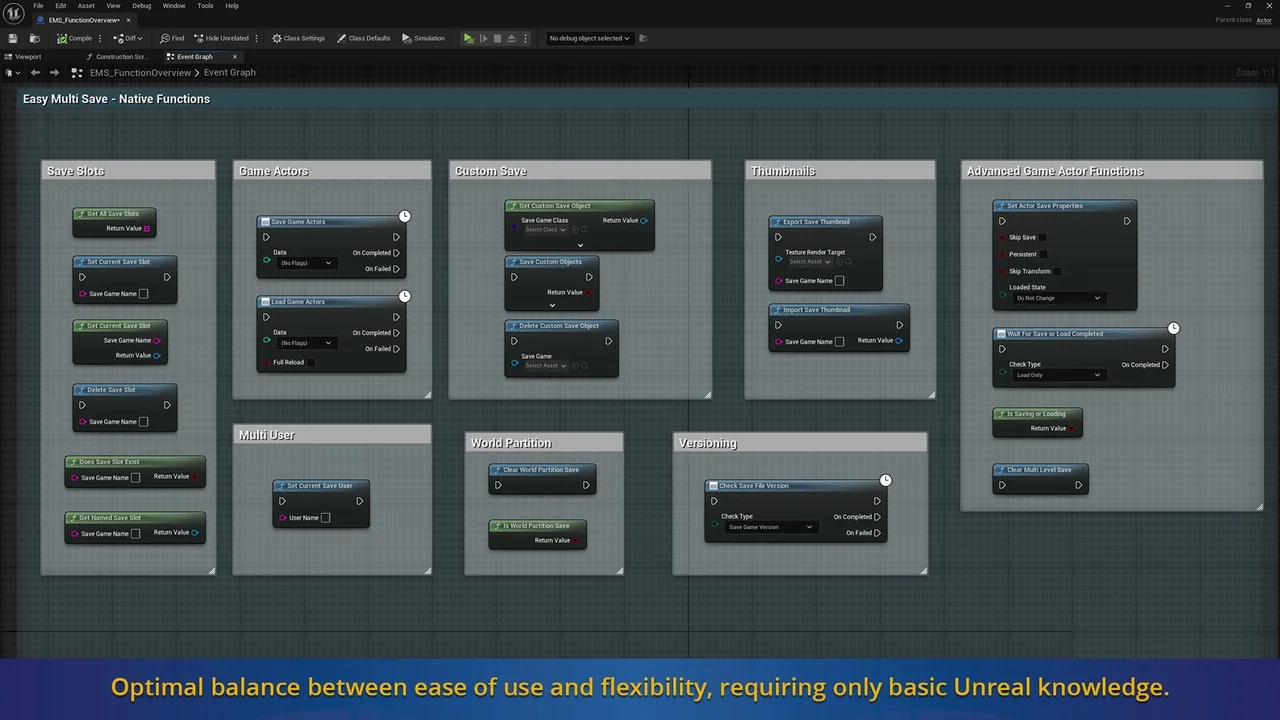Screen dimensions: 1280x720
Task: Click the Compile button
Action: coord(74,38)
